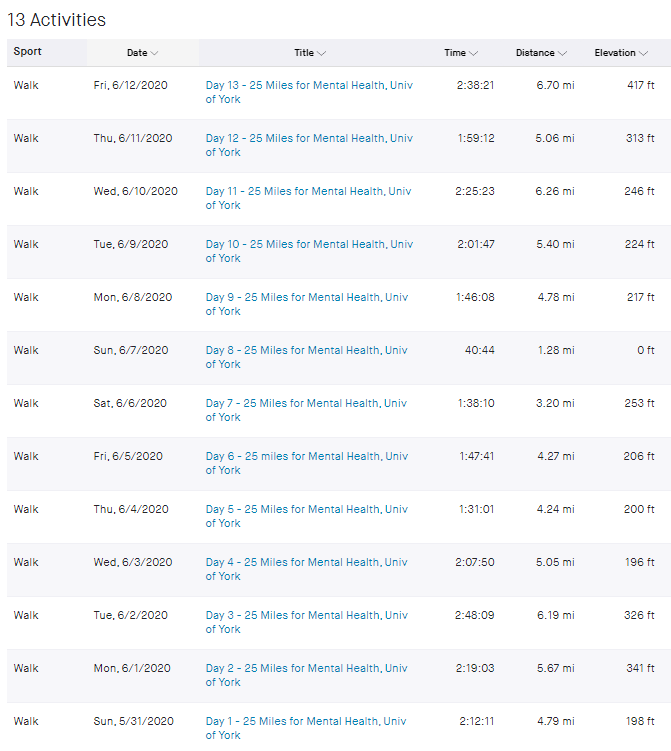Open Day 6 - 25 miles activity

pyautogui.click(x=307, y=463)
